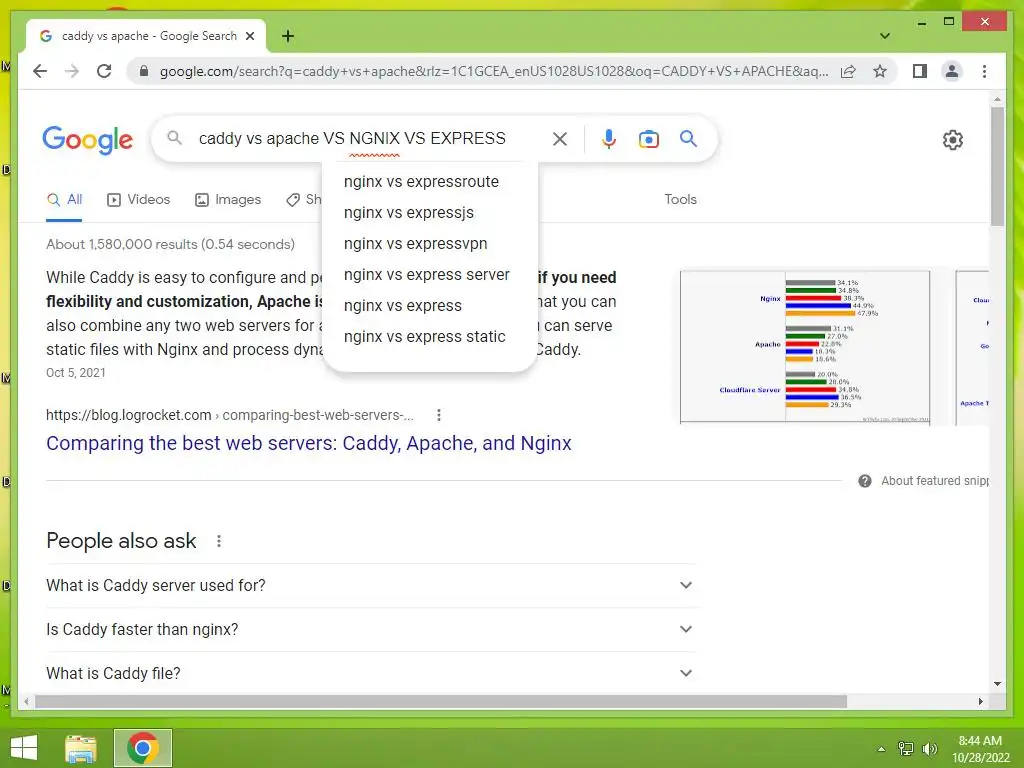Open People also ask options menu

tap(219, 541)
